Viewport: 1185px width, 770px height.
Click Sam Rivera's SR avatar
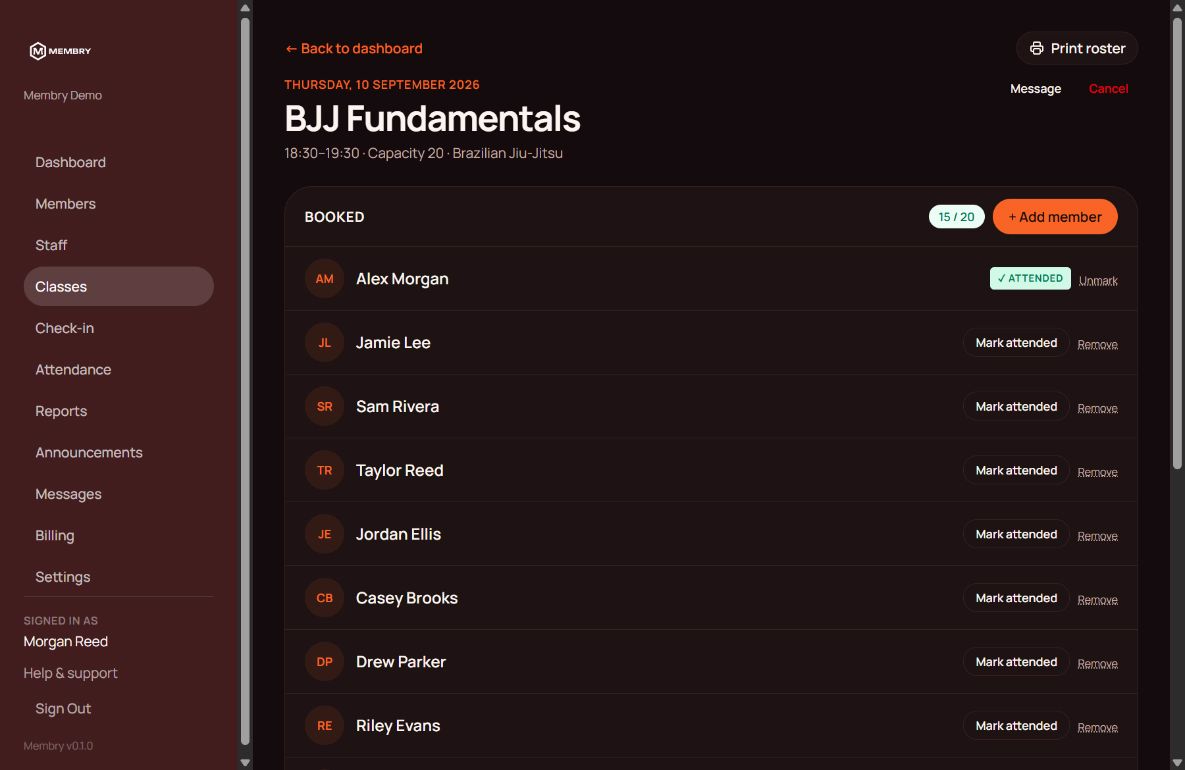tap(324, 407)
